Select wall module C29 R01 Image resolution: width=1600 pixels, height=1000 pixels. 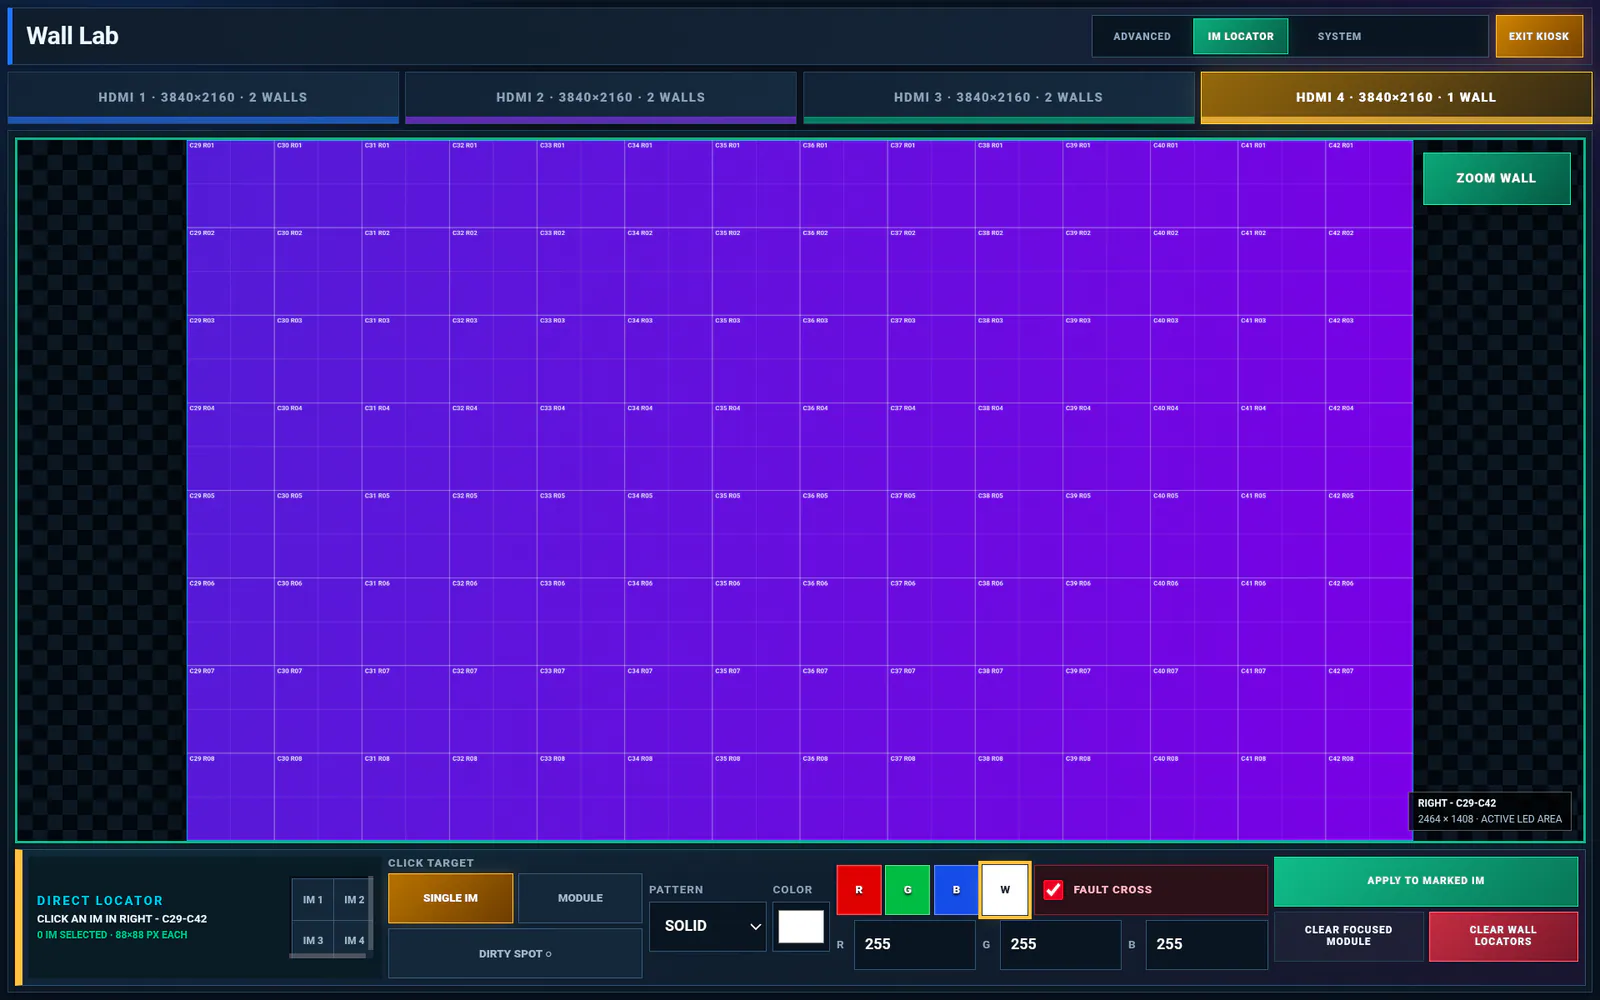coord(230,184)
